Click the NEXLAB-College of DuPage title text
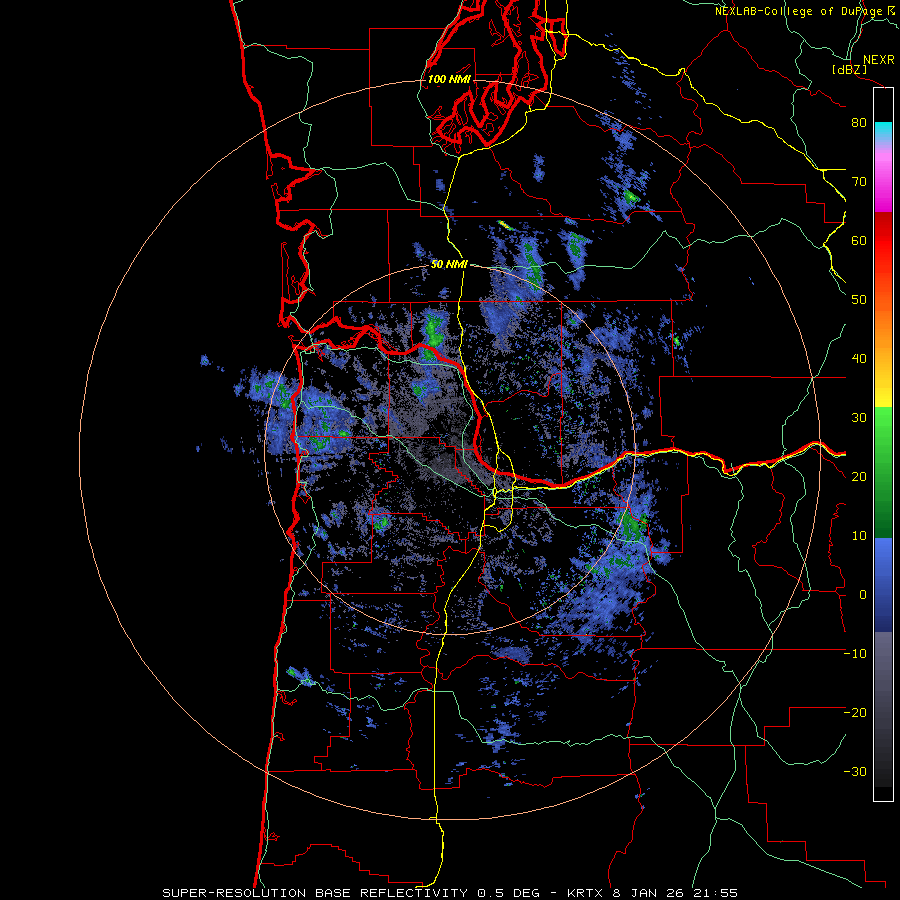Image resolution: width=900 pixels, height=900 pixels. (x=799, y=11)
